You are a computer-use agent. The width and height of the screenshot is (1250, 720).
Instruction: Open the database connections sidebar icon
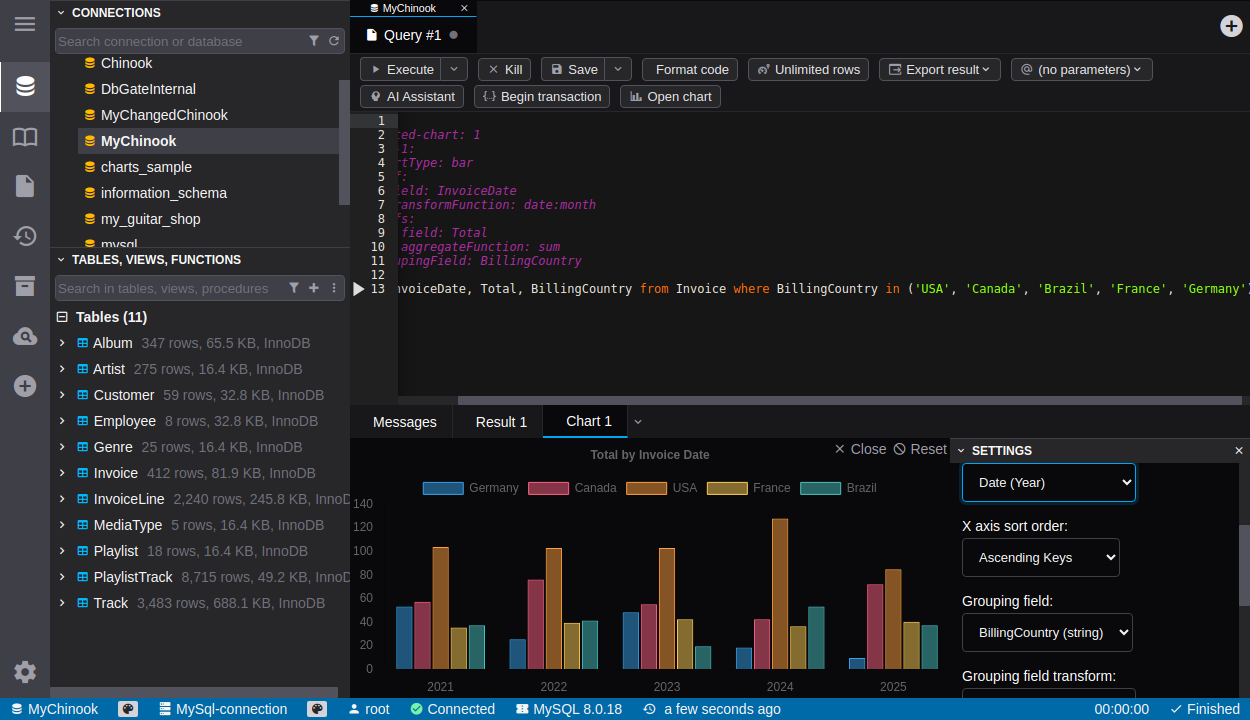coord(25,87)
